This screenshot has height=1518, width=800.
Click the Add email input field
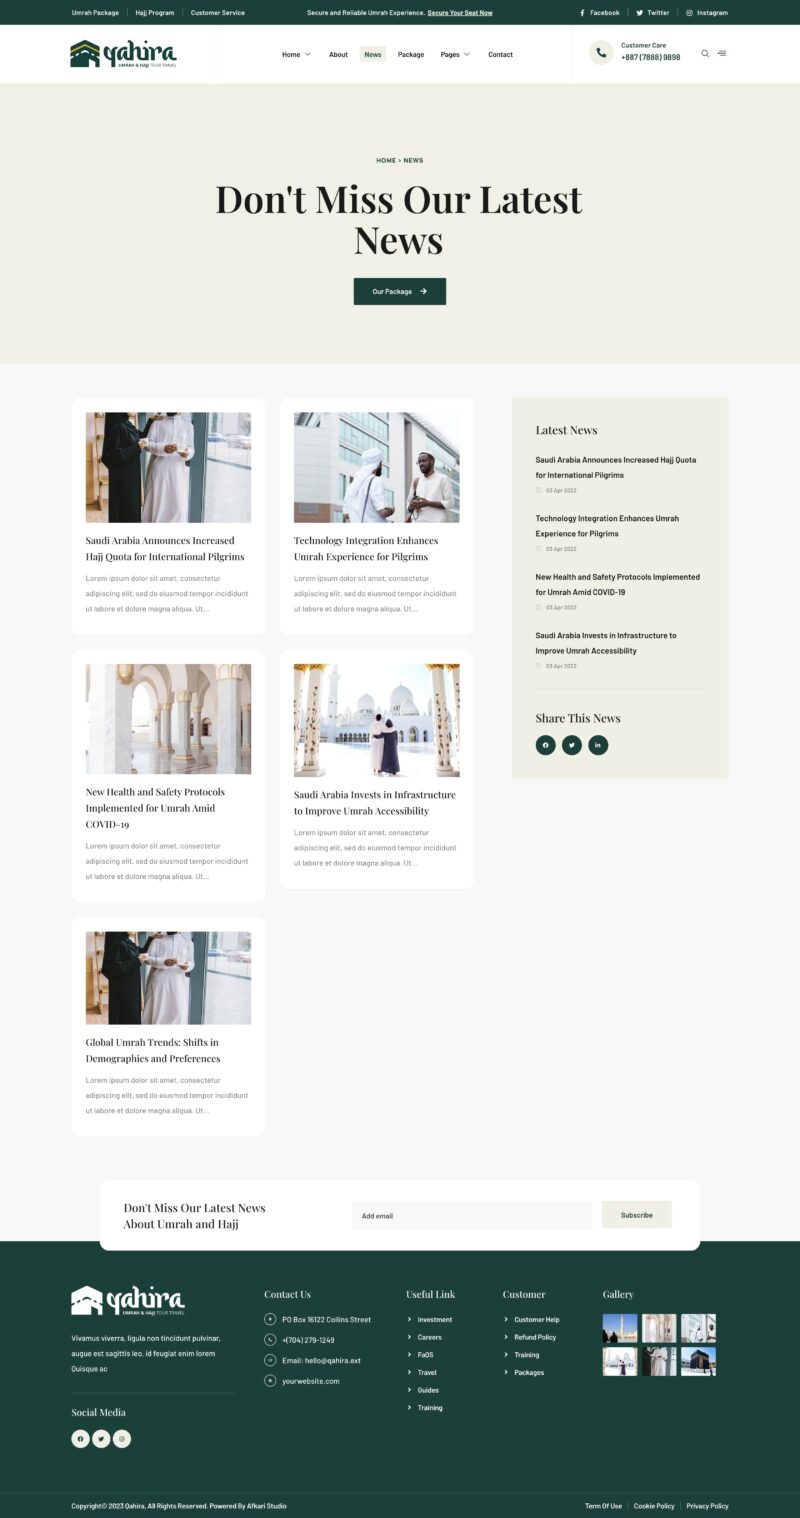pos(472,1215)
